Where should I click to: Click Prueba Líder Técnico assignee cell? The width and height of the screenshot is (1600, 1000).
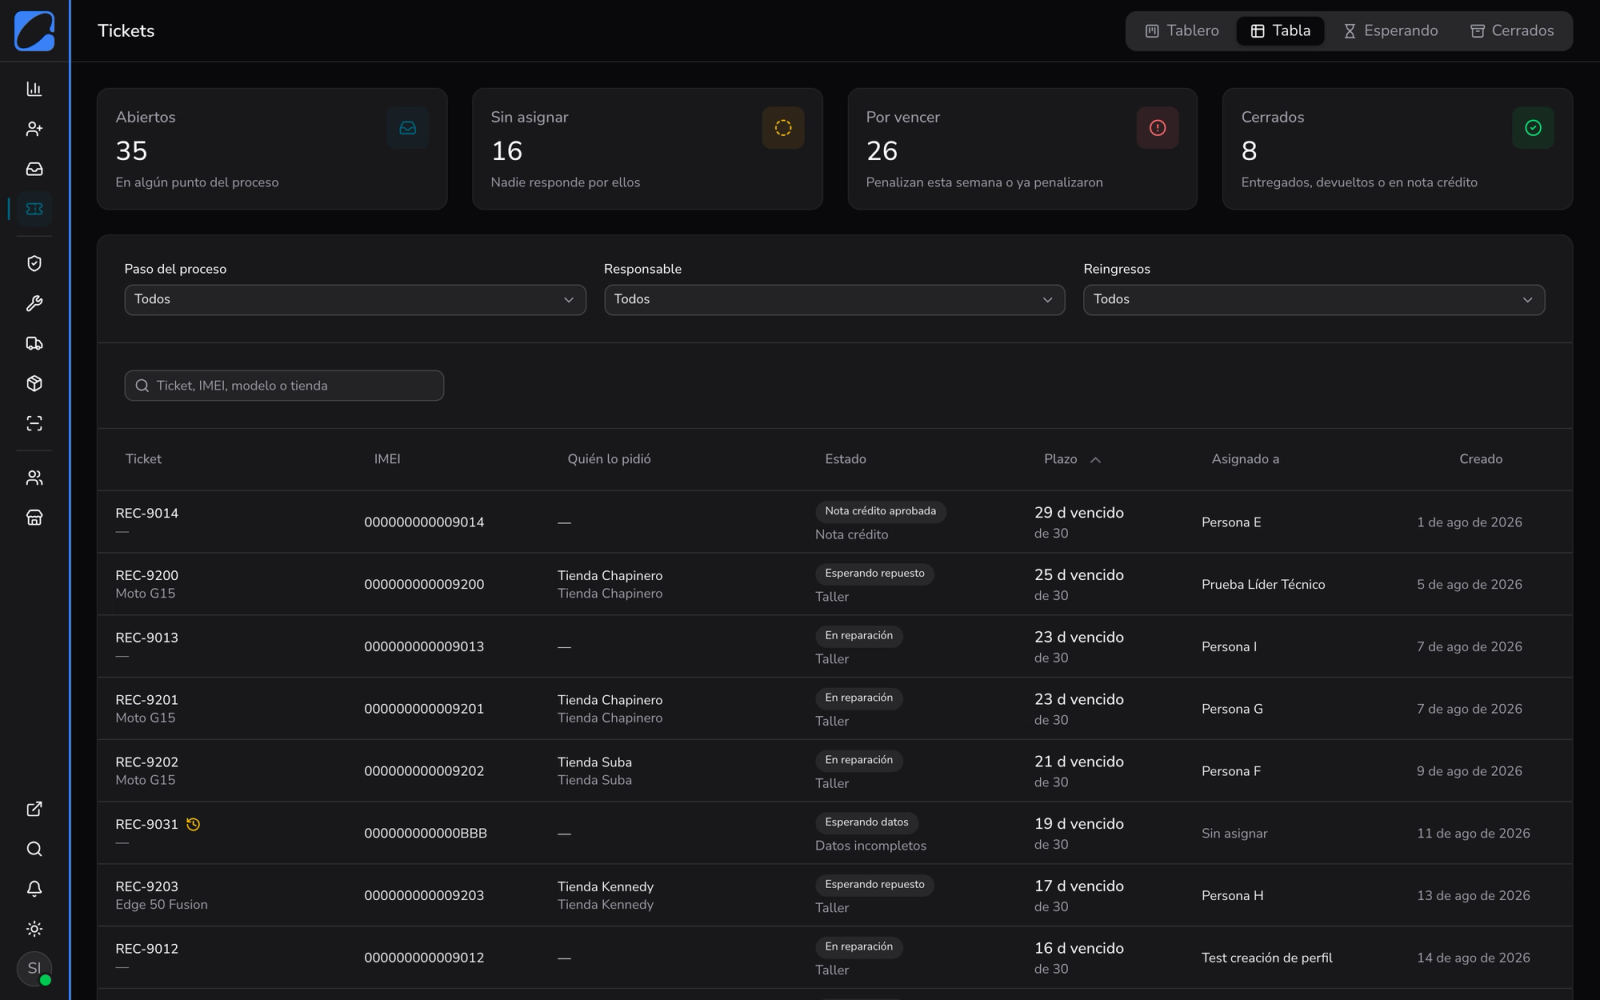[1263, 584]
